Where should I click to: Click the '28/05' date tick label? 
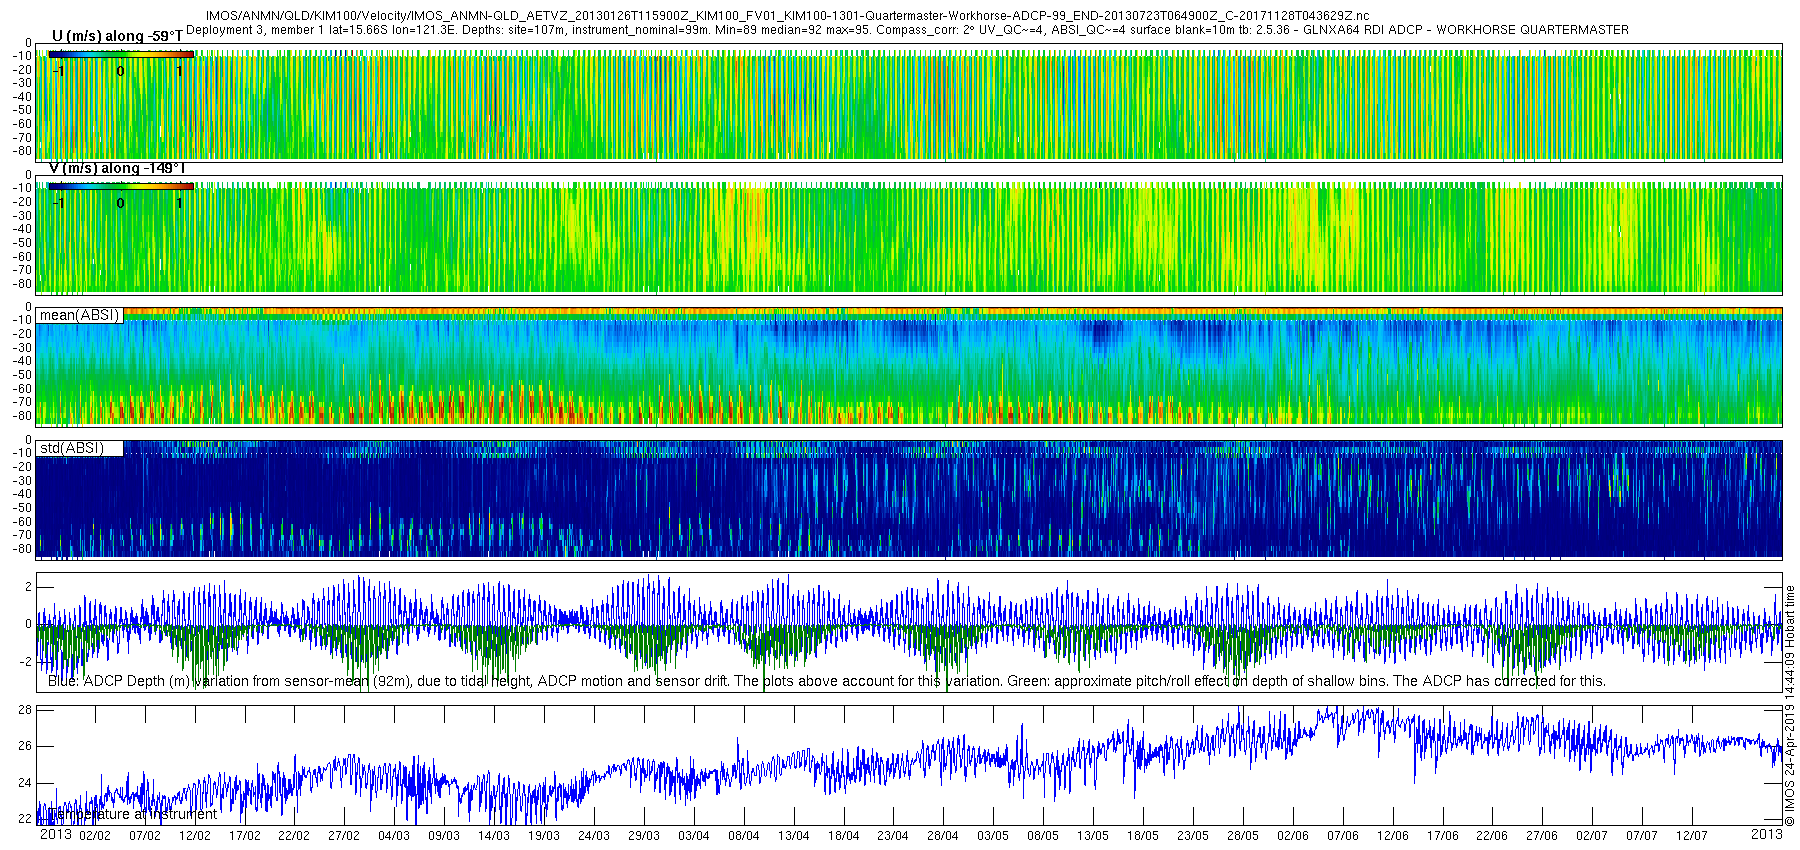(1243, 836)
